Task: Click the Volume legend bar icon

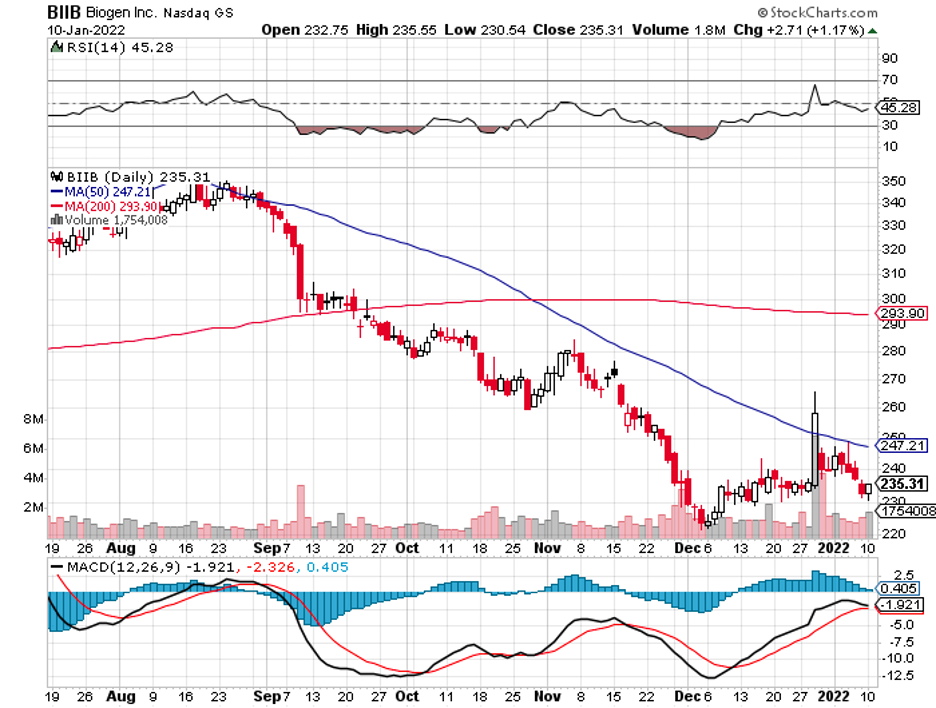Action: point(57,220)
